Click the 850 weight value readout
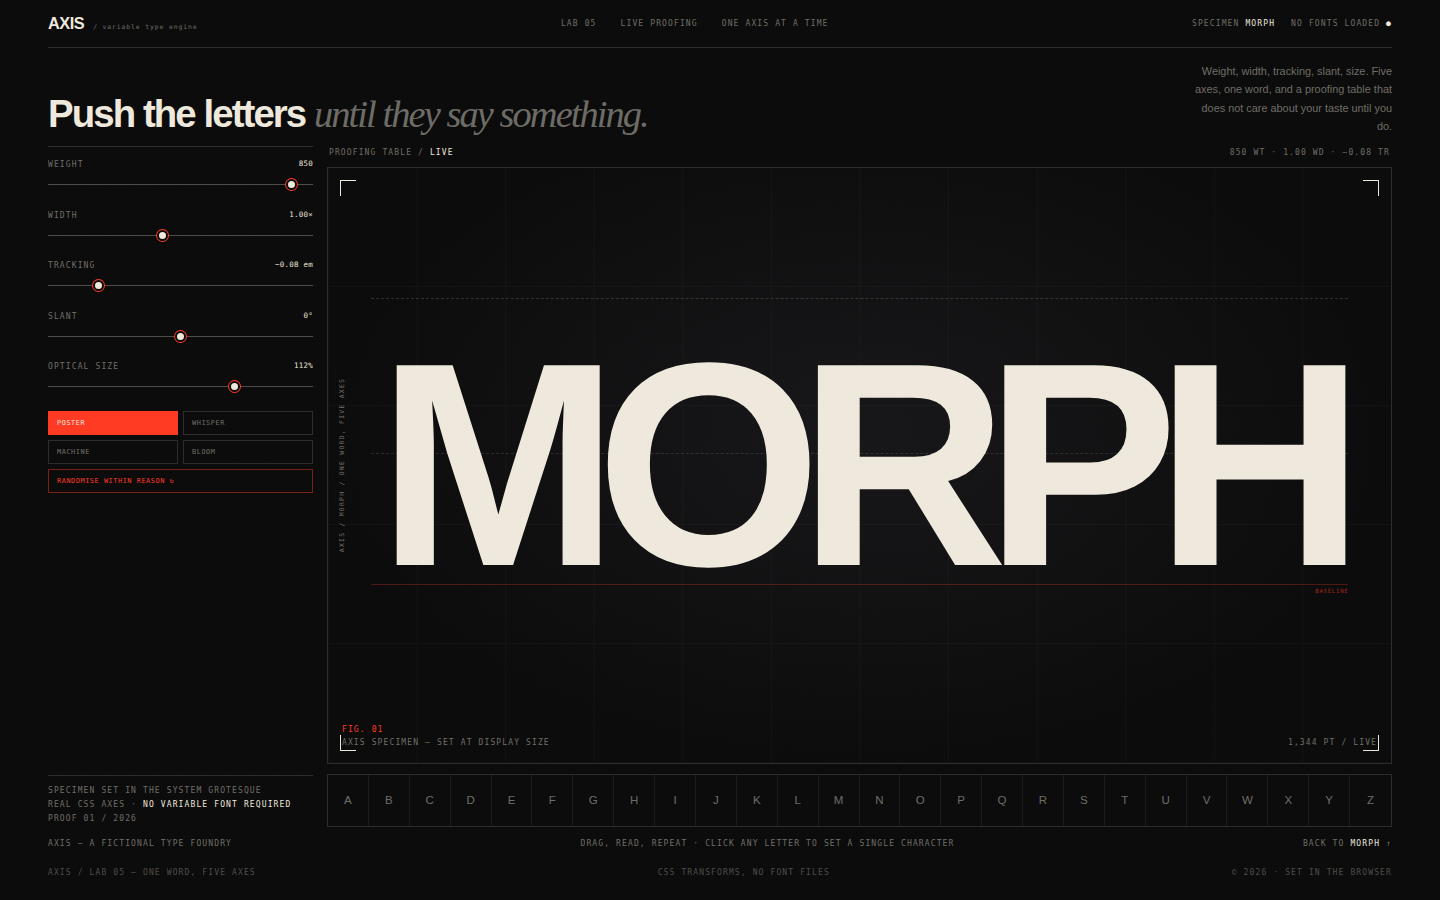This screenshot has width=1440, height=900. pos(306,164)
